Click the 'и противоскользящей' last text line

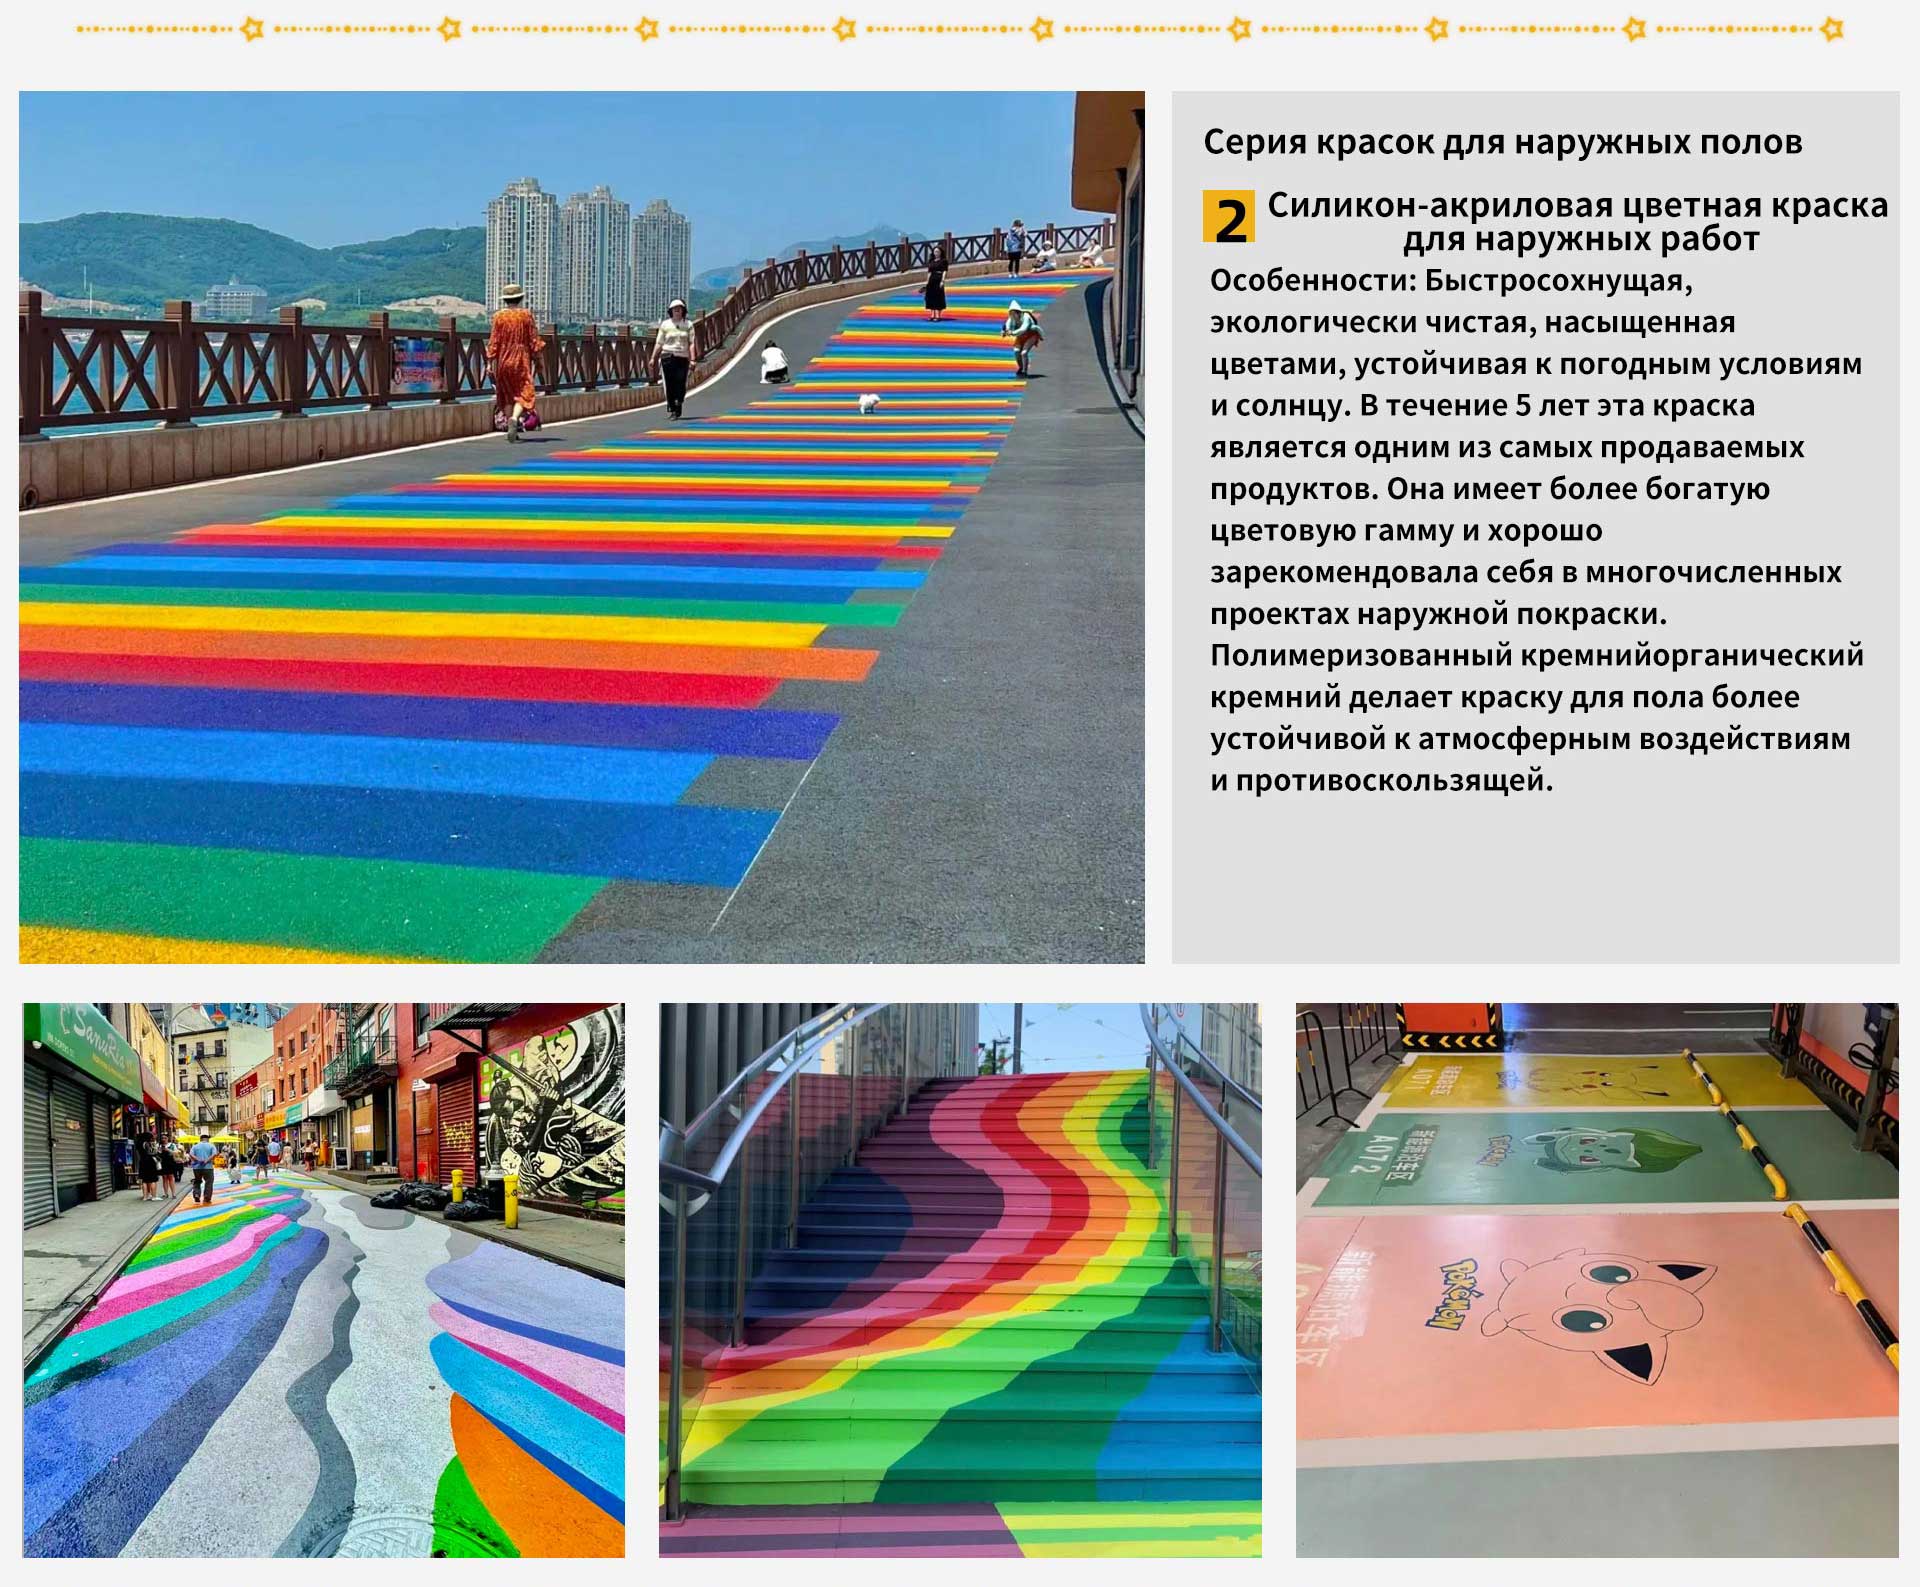click(x=1381, y=781)
